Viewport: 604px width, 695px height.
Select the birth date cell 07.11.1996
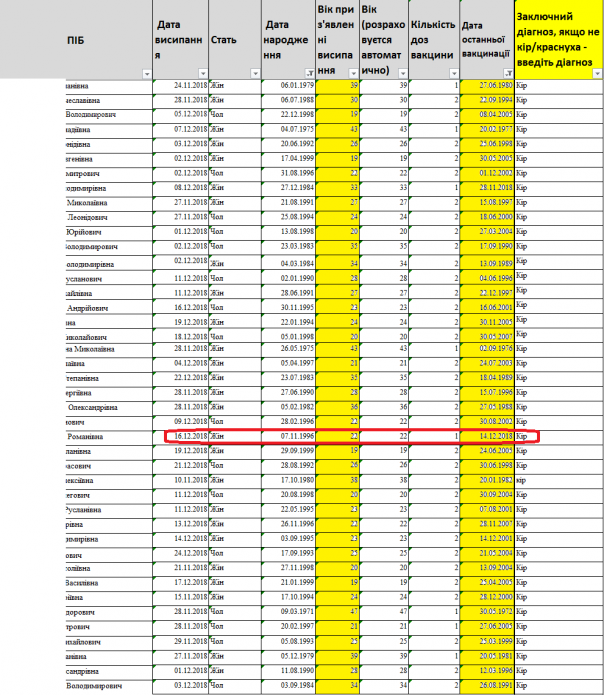click(x=289, y=437)
